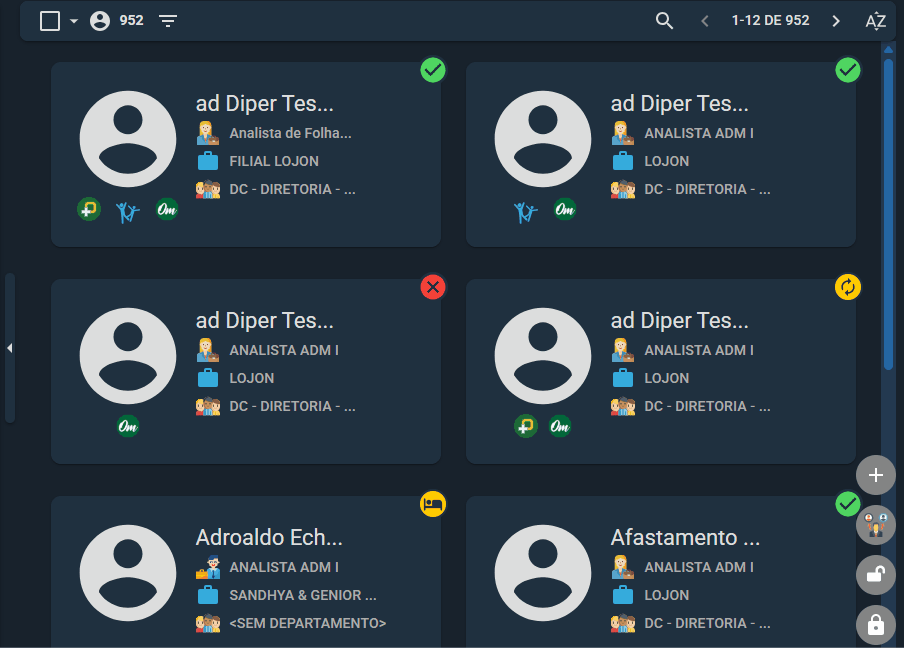Click the department icon beside <SEM DEPARTAMENTO>

pos(208,623)
